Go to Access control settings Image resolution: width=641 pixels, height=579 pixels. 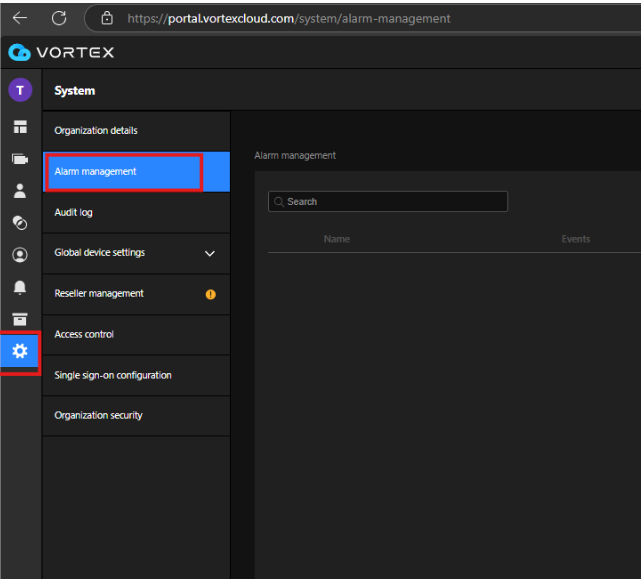(x=84, y=335)
